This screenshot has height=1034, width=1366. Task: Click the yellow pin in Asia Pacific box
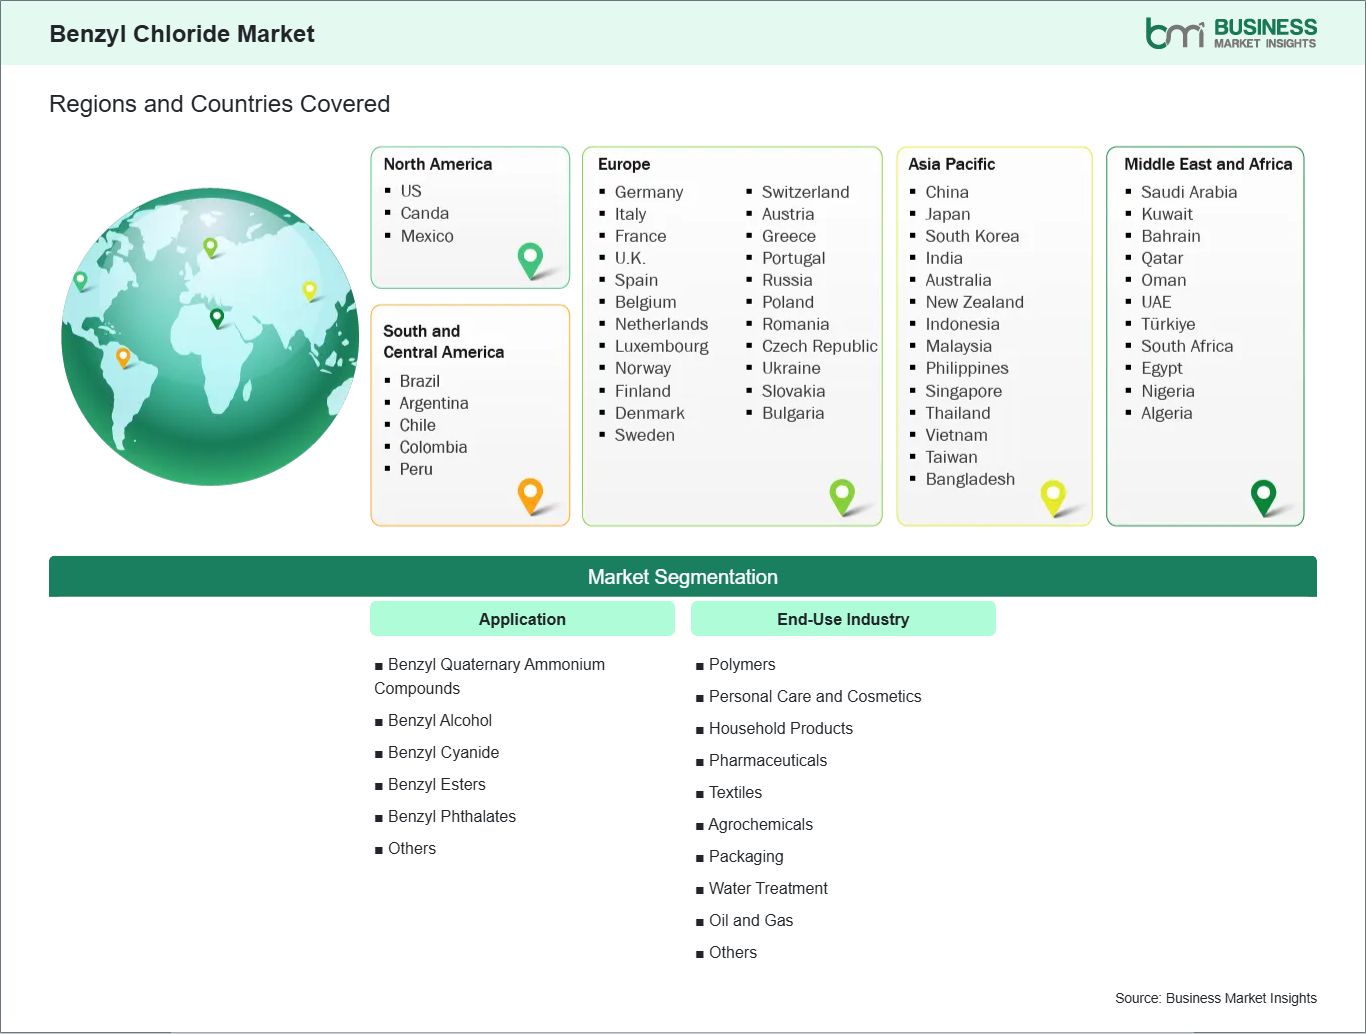coord(1053,495)
